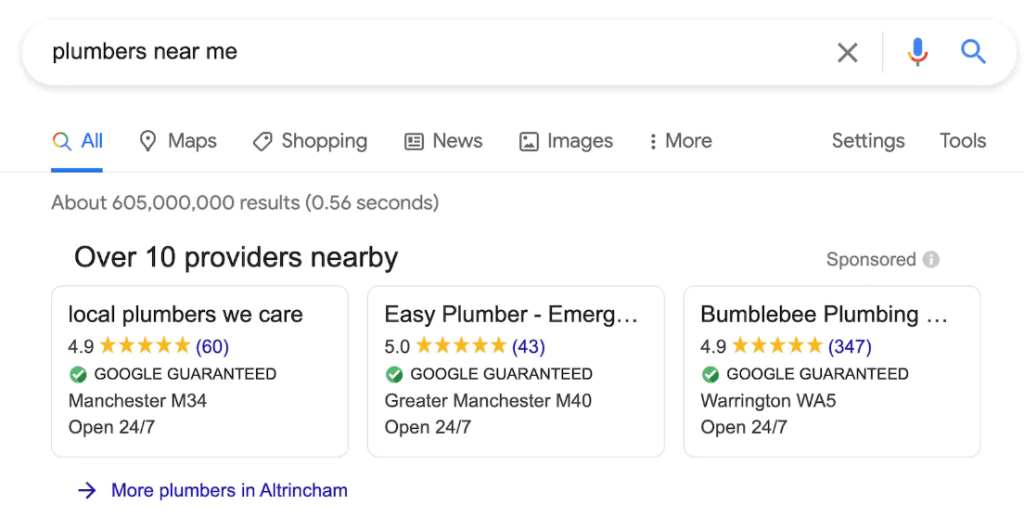Viewport: 1024px width, 518px height.
Task: Click the blue magnifier search icon
Action: (973, 52)
